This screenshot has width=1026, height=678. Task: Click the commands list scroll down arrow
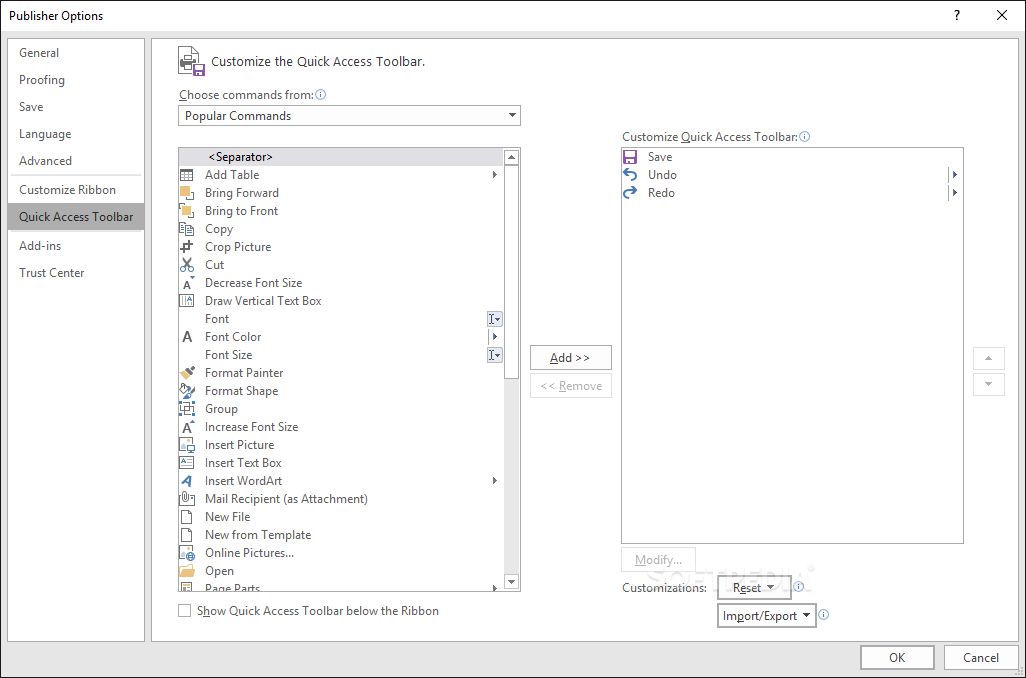tap(512, 582)
